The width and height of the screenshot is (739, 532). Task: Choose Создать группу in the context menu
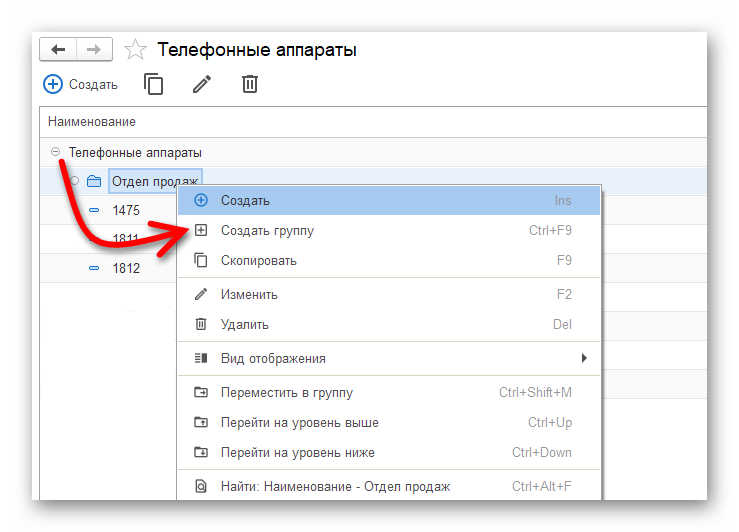(x=389, y=230)
